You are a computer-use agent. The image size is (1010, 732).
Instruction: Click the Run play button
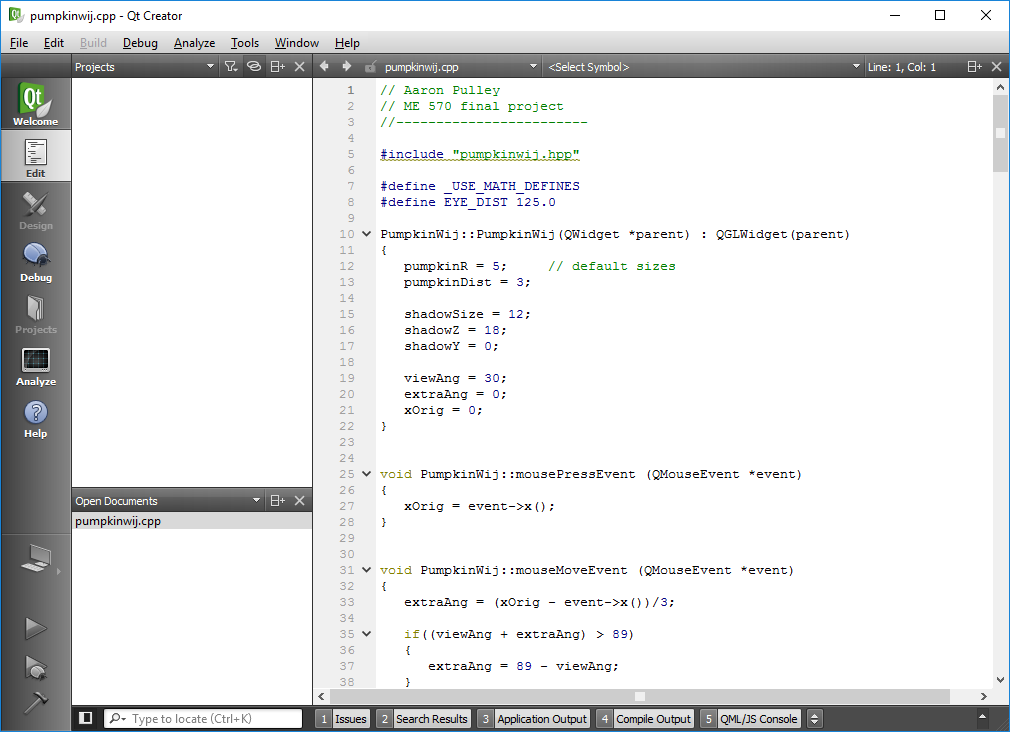pyautogui.click(x=35, y=628)
